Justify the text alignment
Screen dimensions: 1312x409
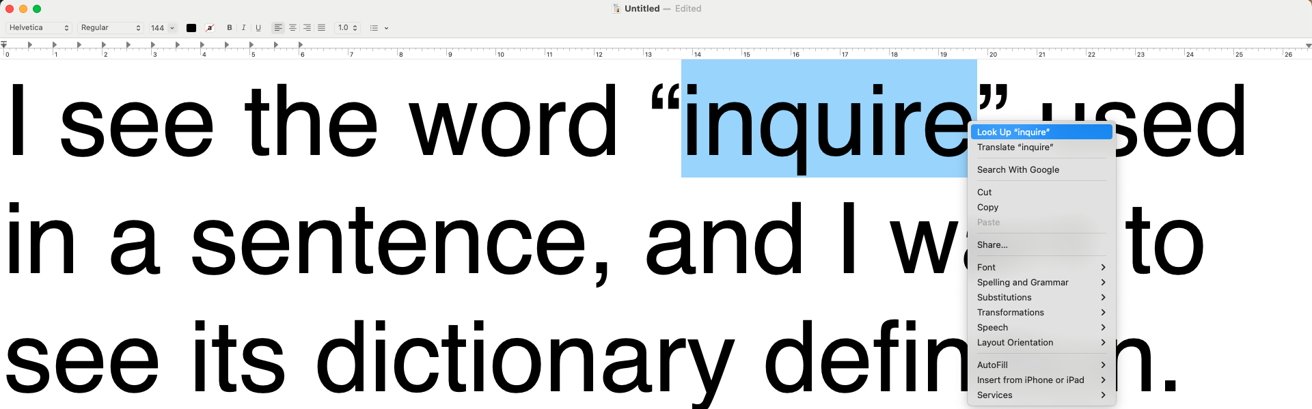click(321, 28)
